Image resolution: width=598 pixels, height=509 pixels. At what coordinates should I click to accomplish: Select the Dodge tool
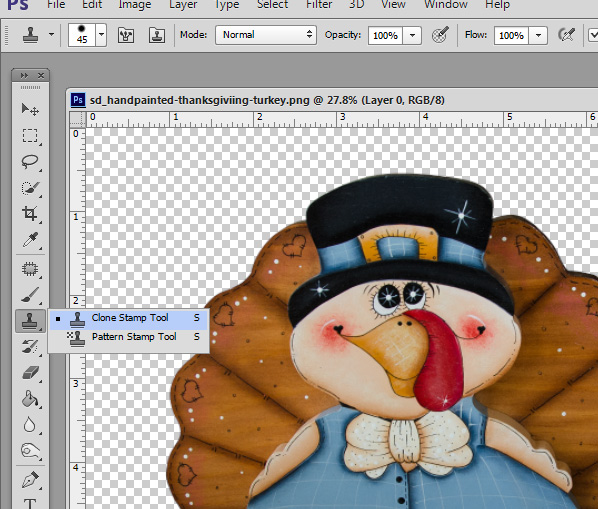click(30, 451)
